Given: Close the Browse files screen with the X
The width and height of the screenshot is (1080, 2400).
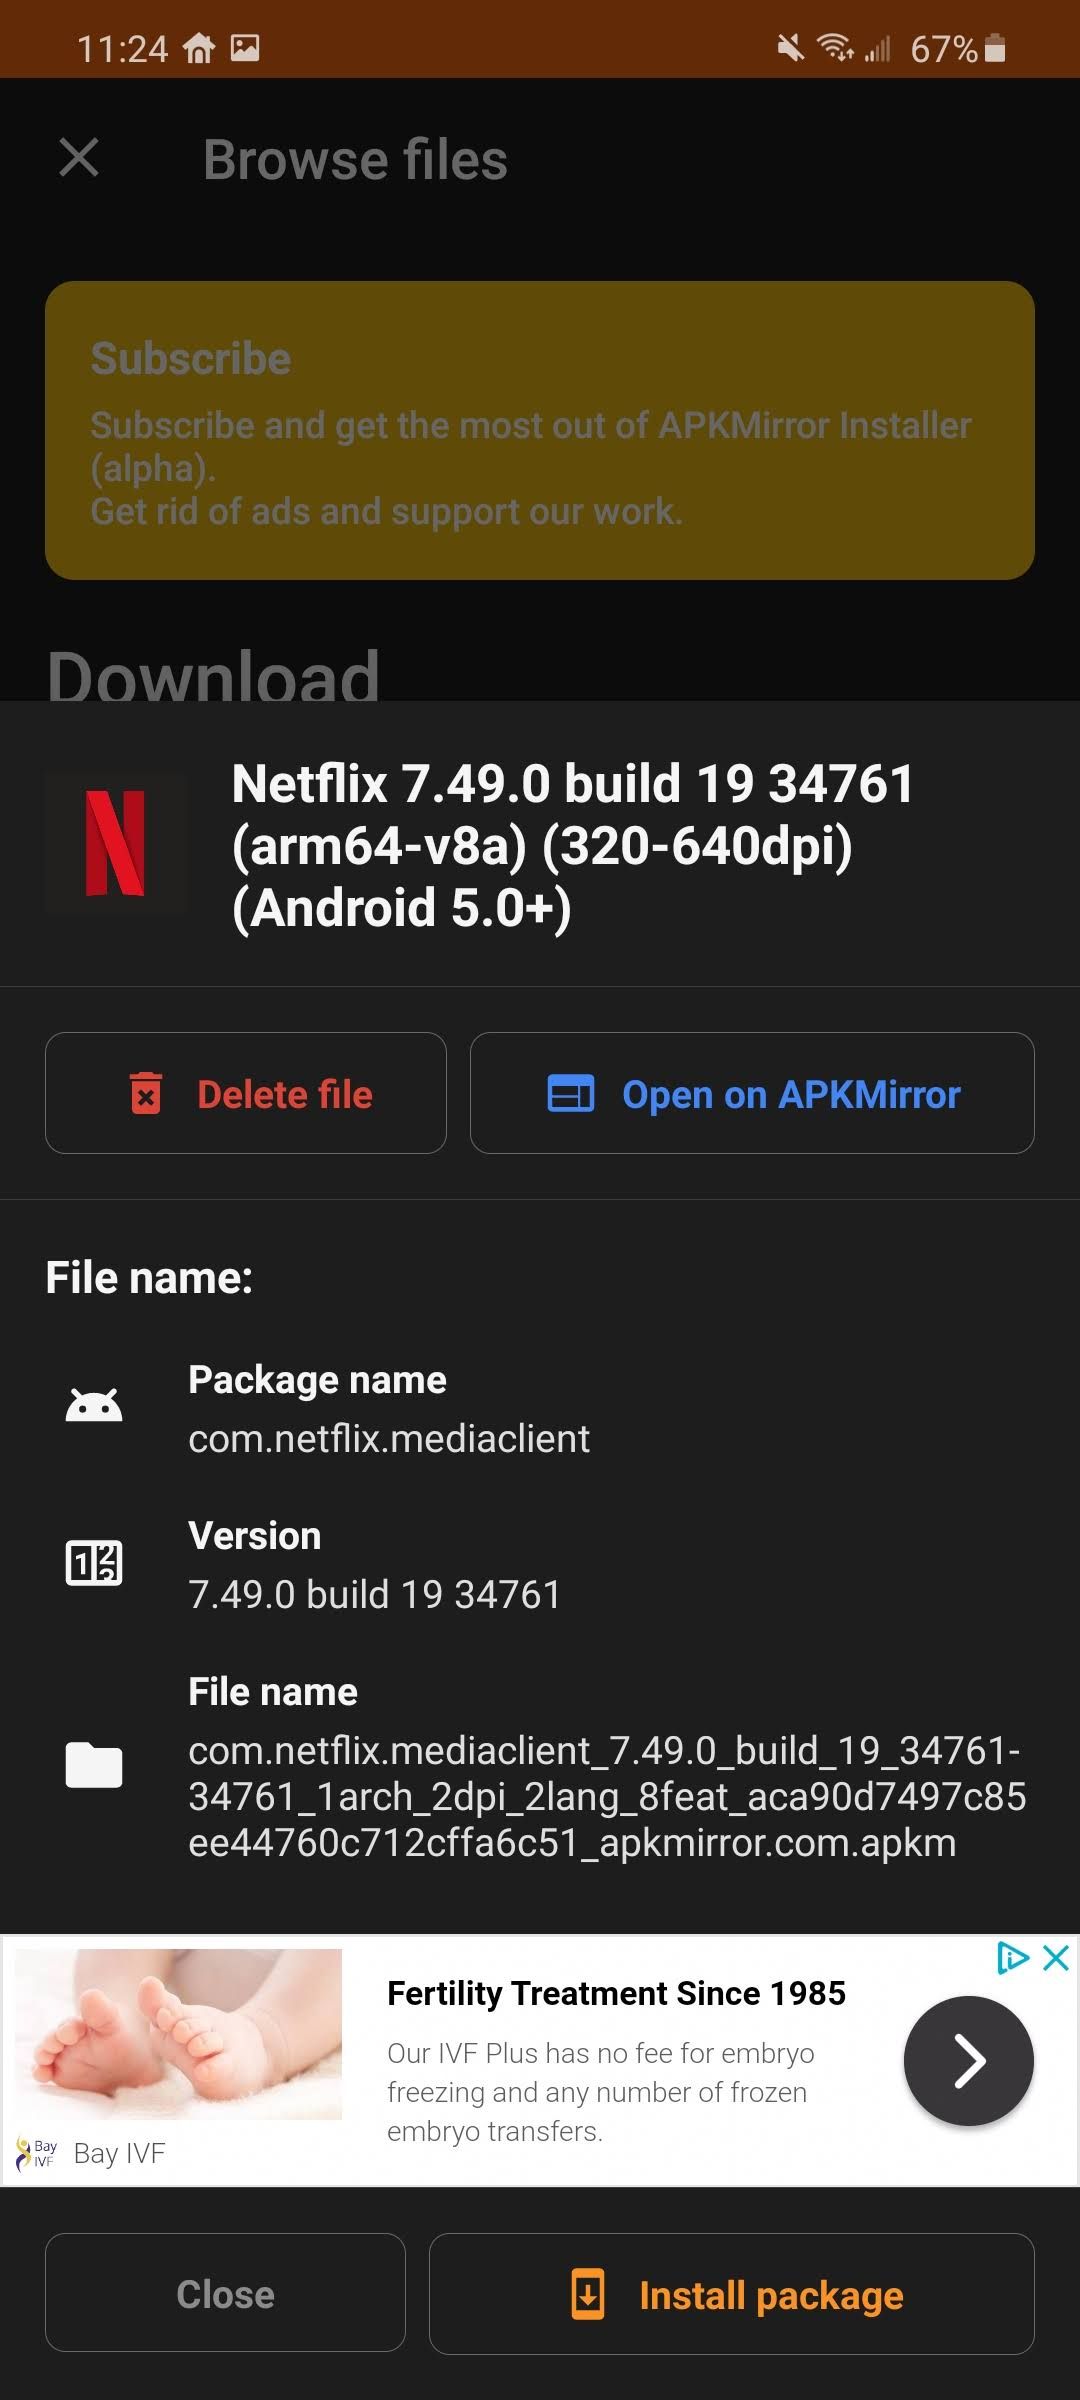Looking at the screenshot, I should [x=77, y=157].
